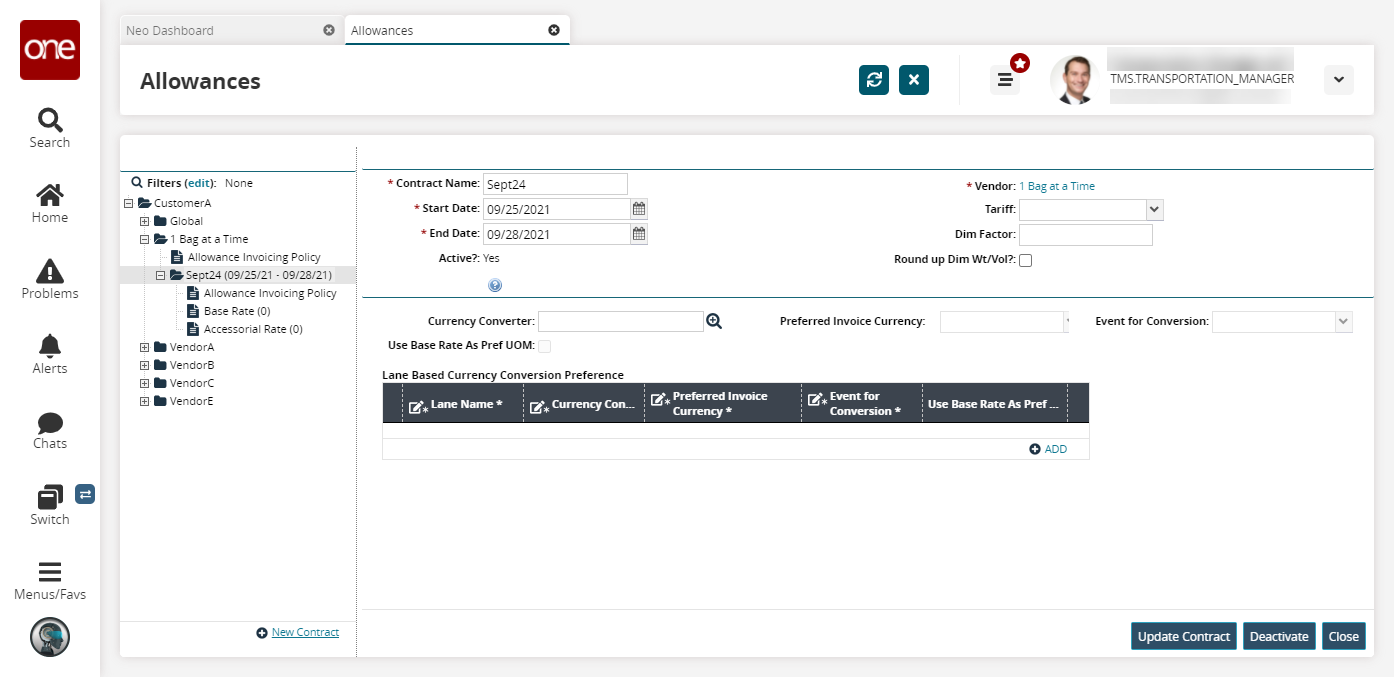The height and width of the screenshot is (677, 1394).
Task: Toggle Use Base Rate As Pref UOM checkbox
Action: [x=545, y=346]
